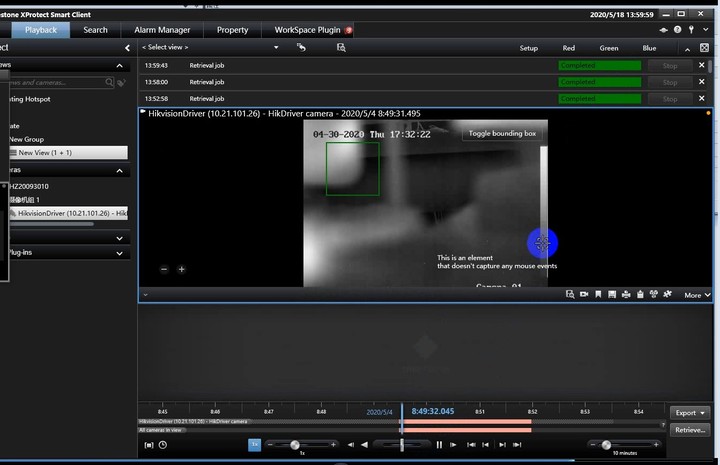Expand the More camera options menu
The width and height of the screenshot is (720, 465).
point(696,295)
